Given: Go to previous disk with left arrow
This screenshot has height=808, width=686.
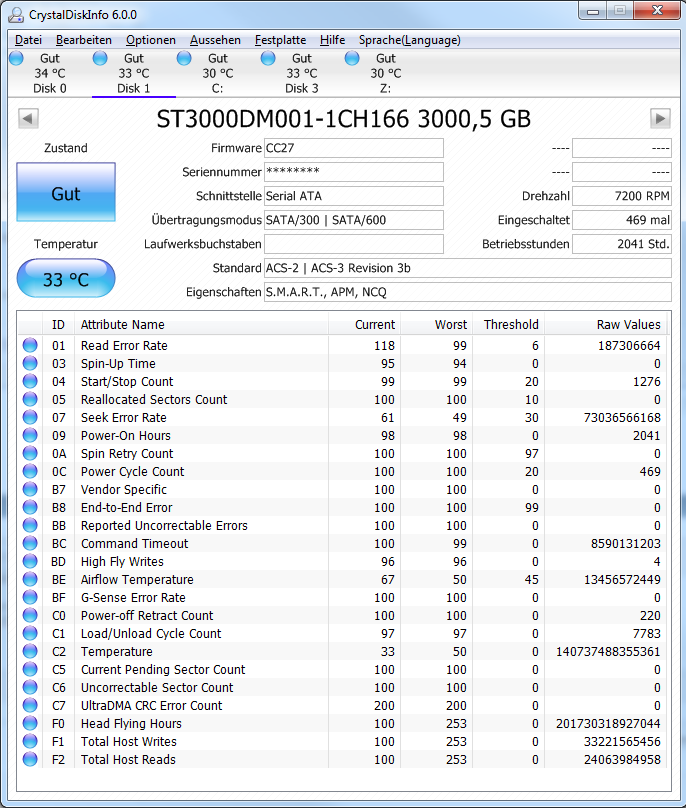Looking at the screenshot, I should tap(28, 119).
